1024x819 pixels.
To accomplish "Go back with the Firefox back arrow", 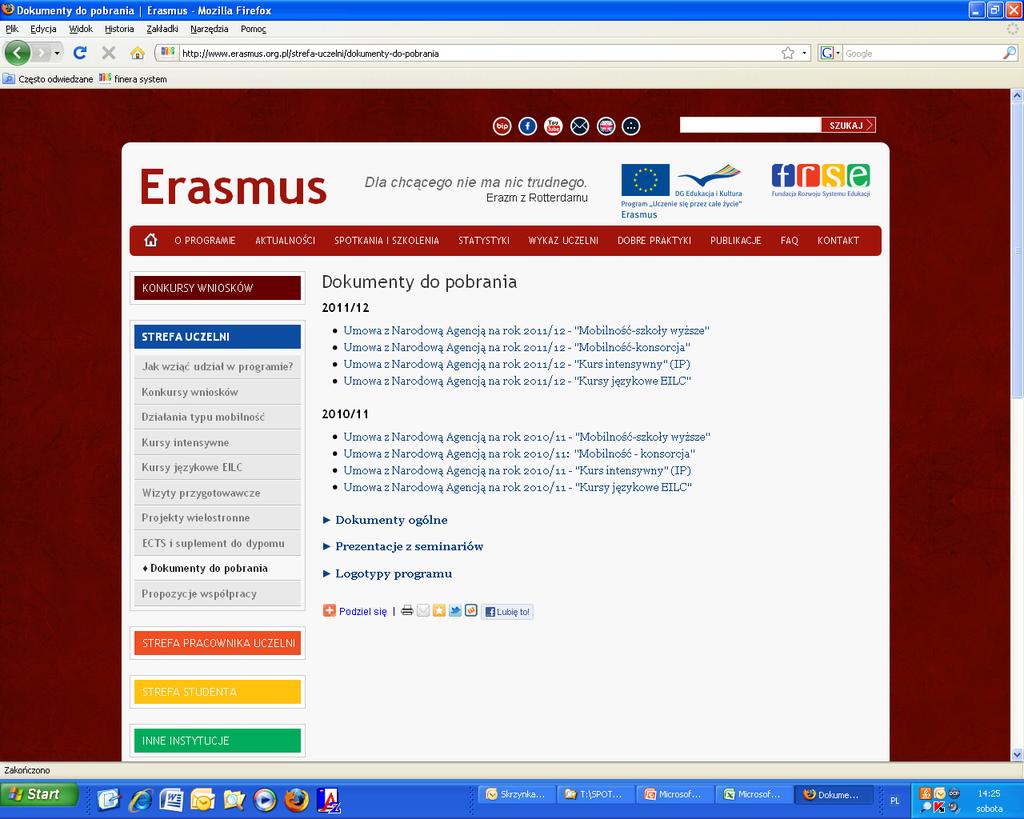I will point(18,53).
